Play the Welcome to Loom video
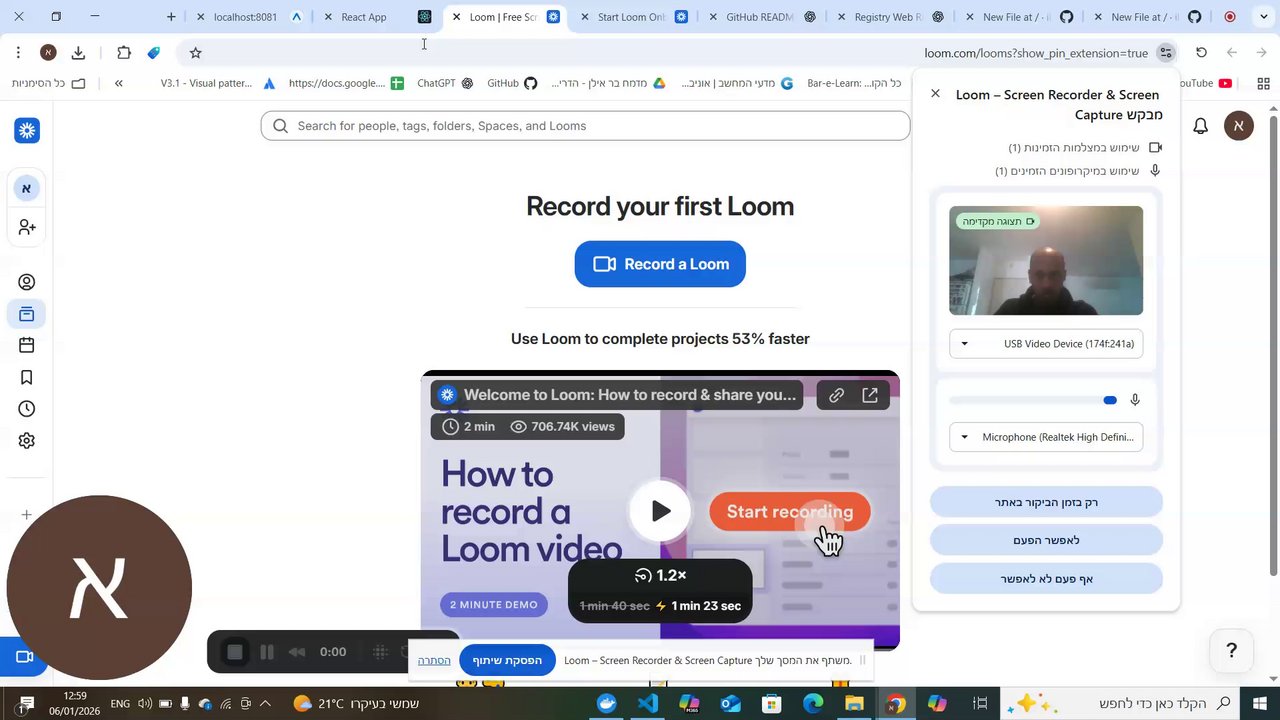1280x720 pixels. tap(660, 511)
